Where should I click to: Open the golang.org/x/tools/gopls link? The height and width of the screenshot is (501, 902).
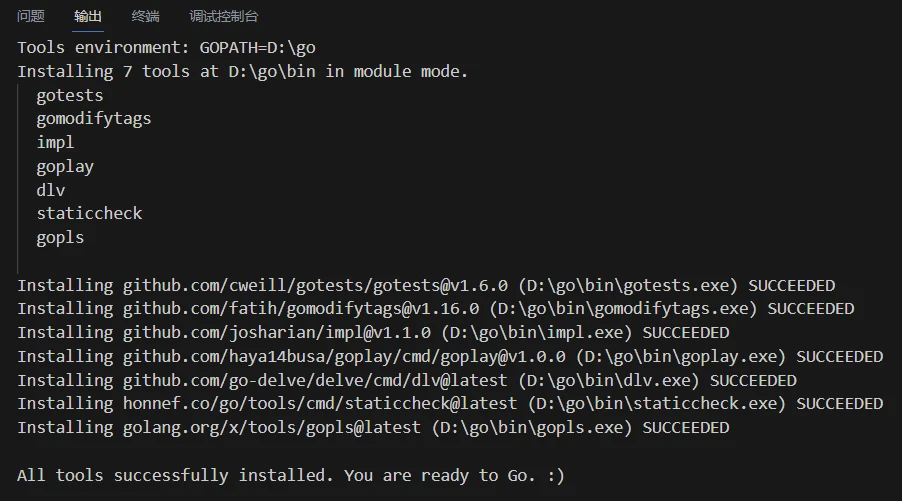pos(272,428)
